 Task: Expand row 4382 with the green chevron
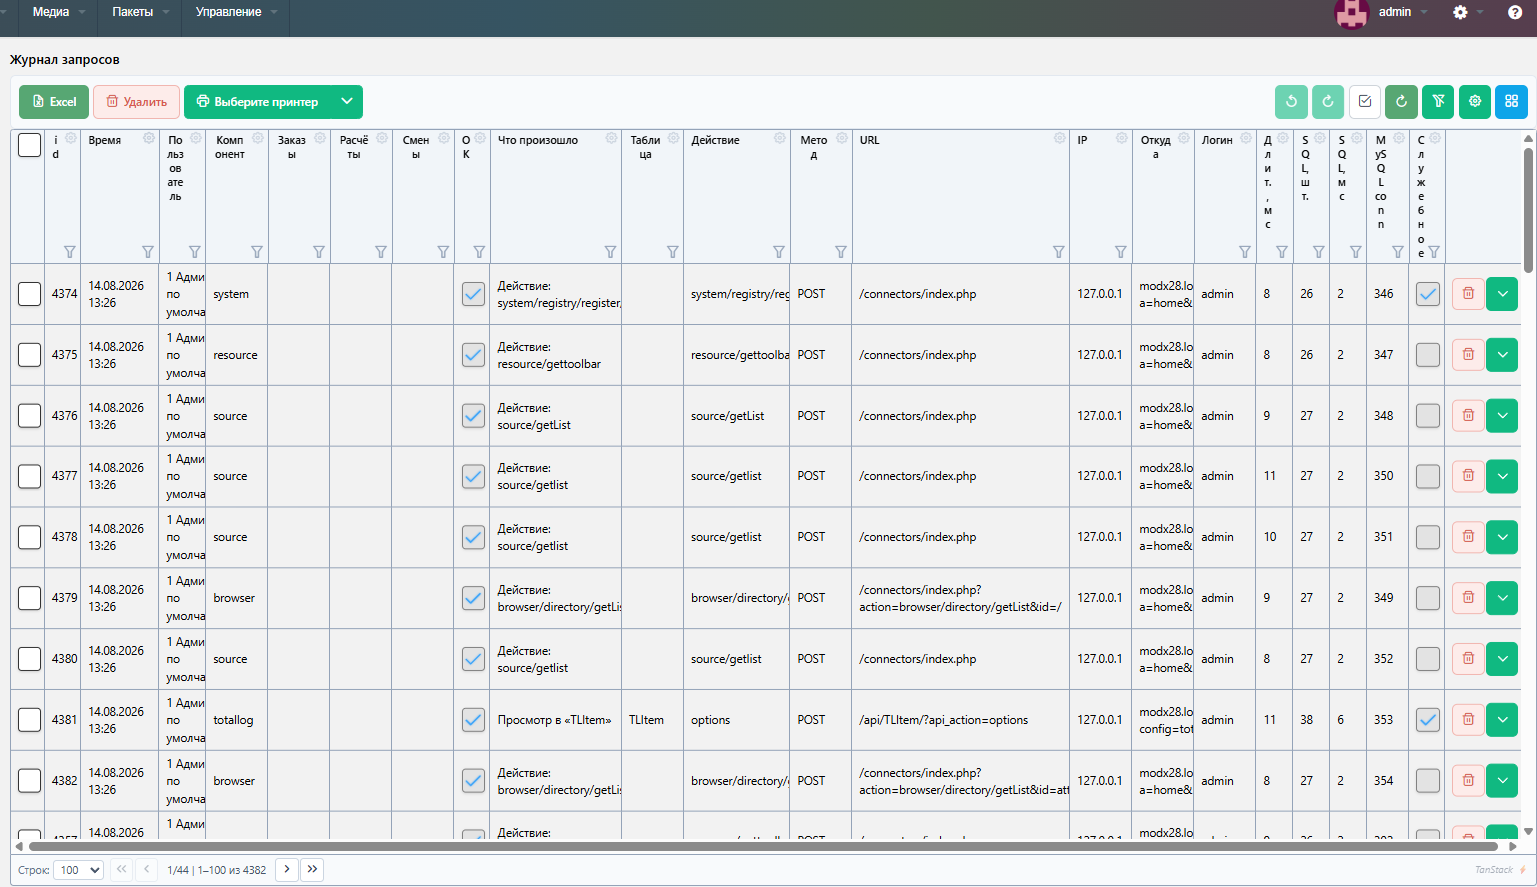[x=1502, y=781]
